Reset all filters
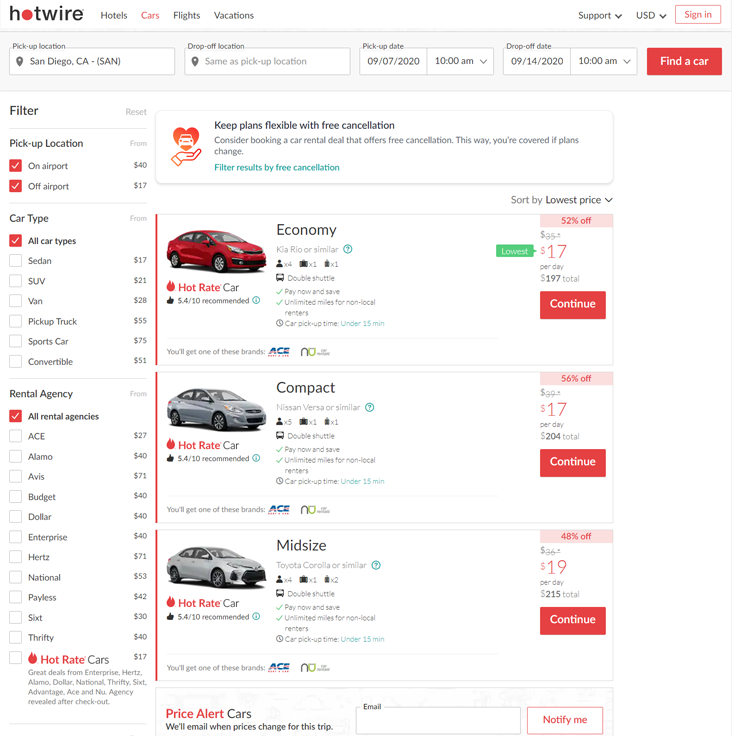Image resolution: width=732 pixels, height=736 pixels. (136, 112)
